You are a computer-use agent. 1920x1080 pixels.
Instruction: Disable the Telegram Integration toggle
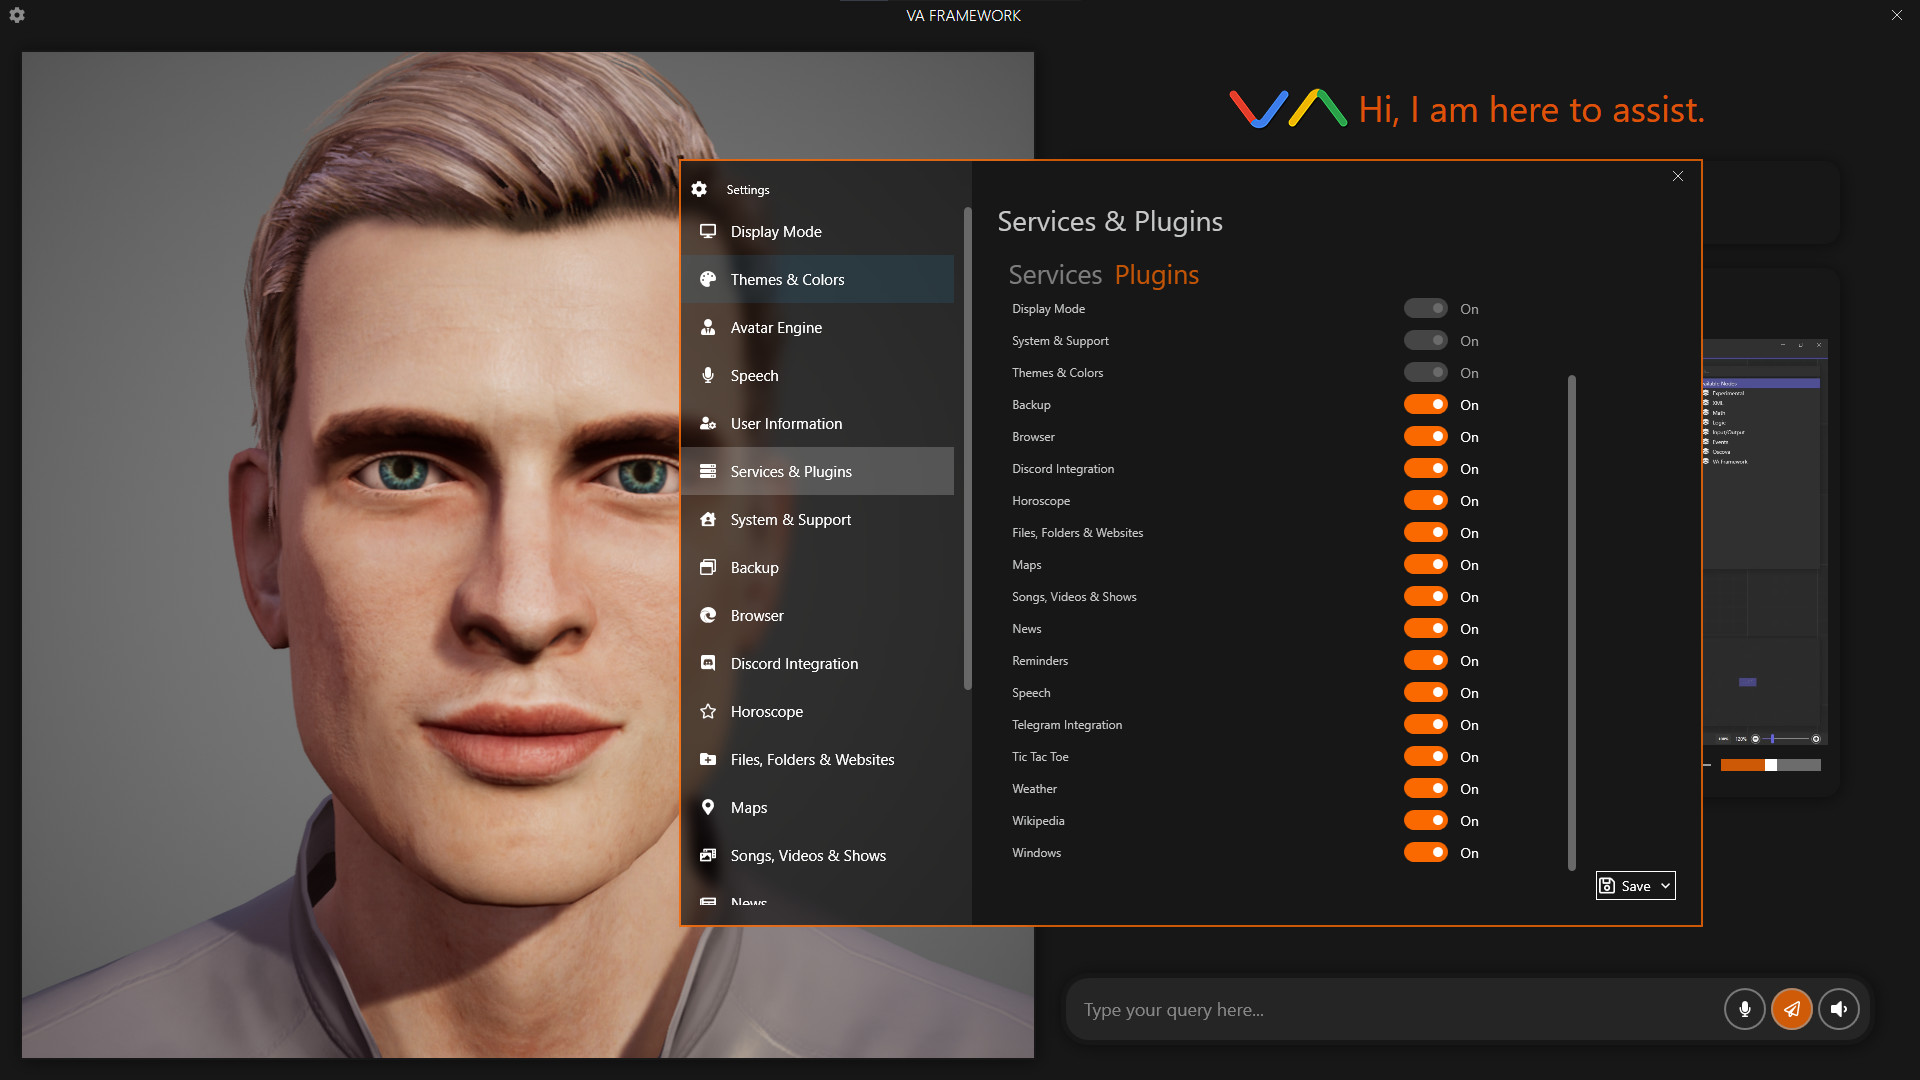click(1426, 724)
